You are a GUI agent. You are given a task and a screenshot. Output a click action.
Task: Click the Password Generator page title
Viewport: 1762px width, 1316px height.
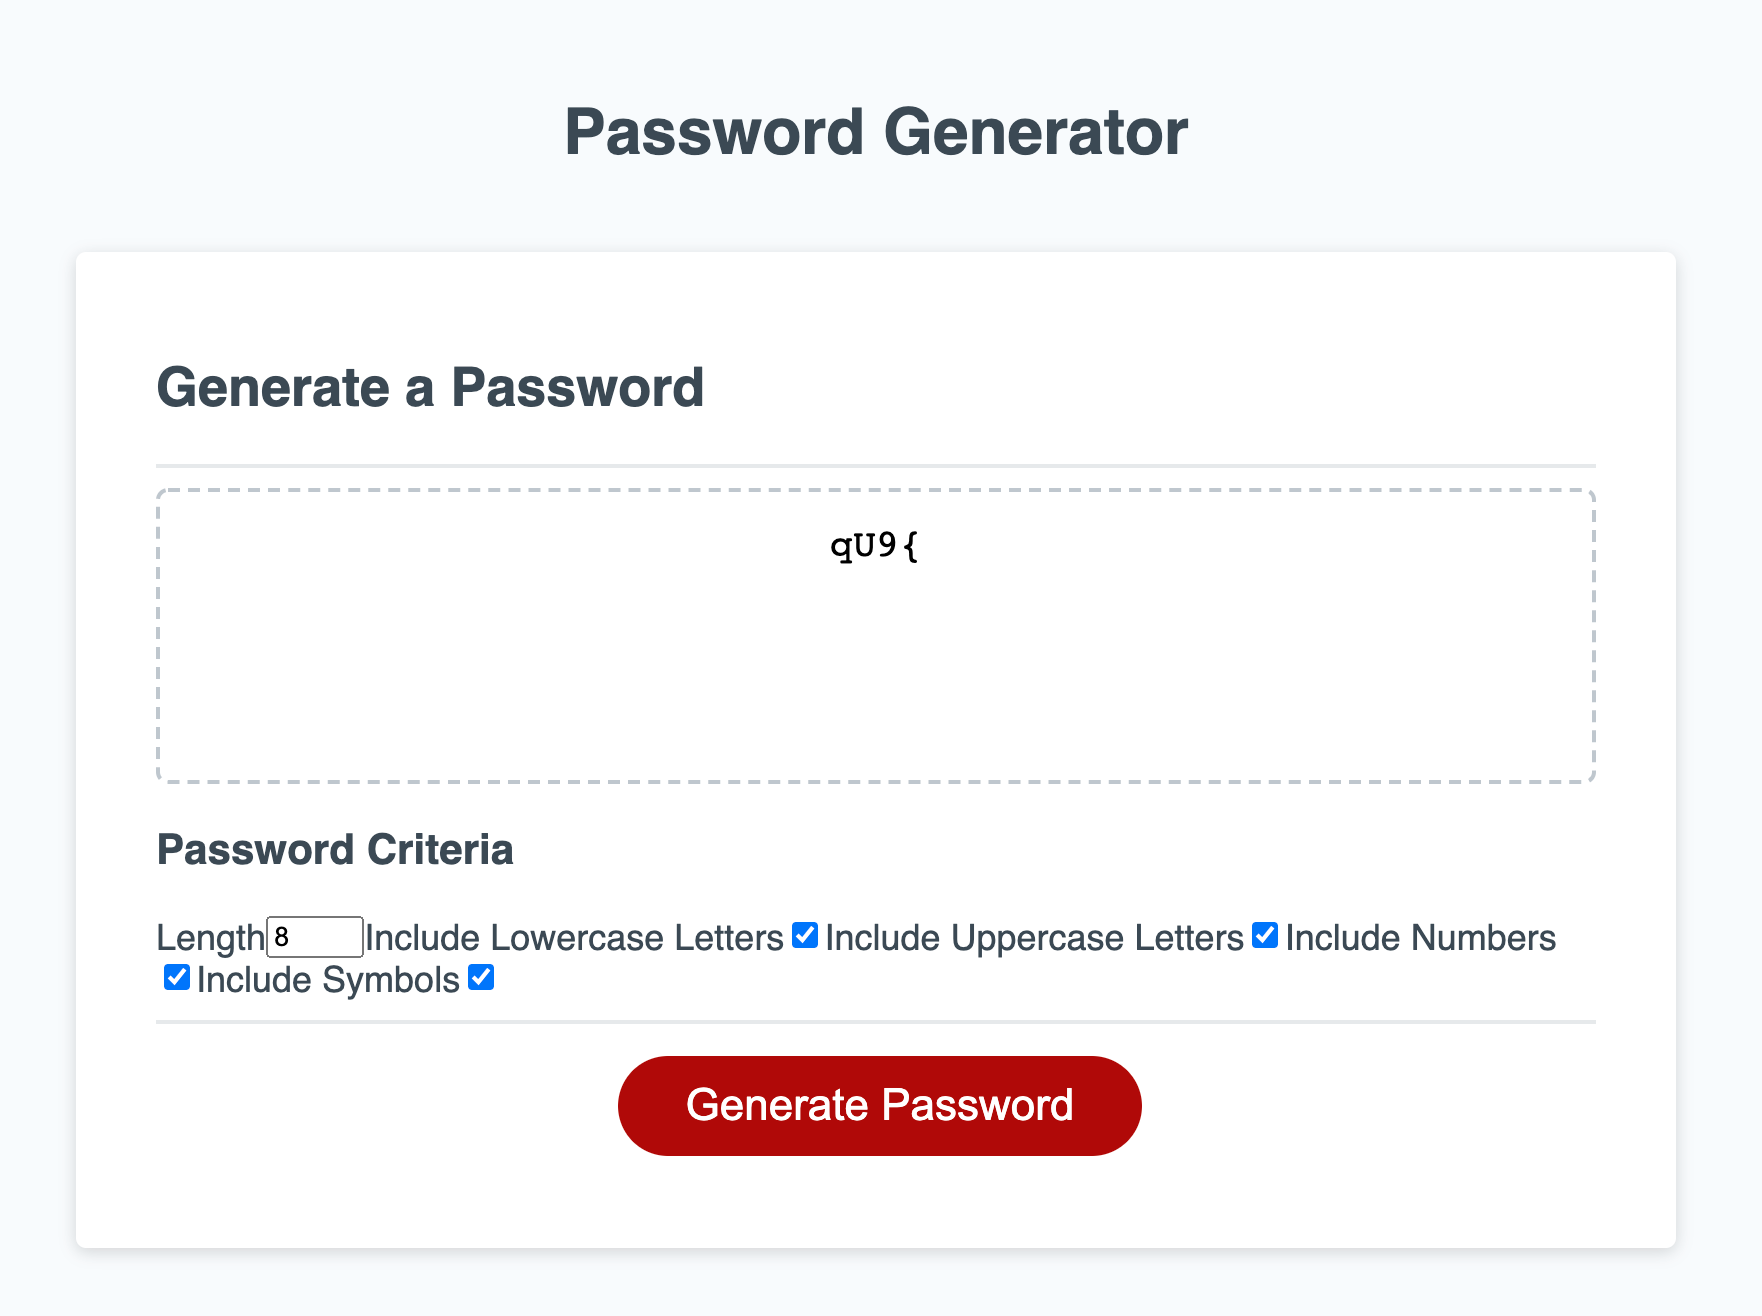[877, 131]
